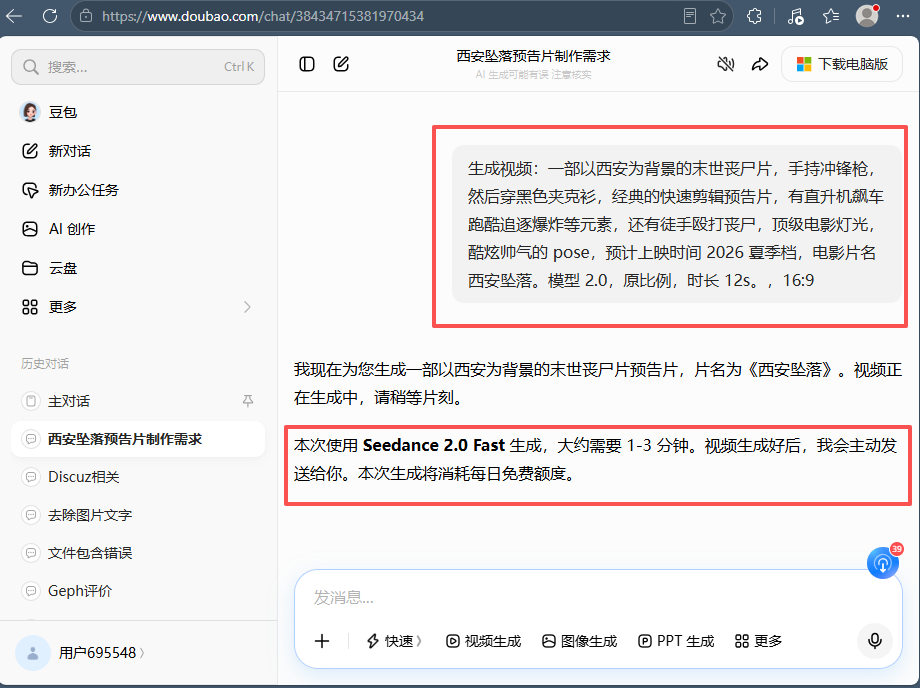Select 视频生成 skill
Screen dimensions: 920x688
click(x=483, y=641)
